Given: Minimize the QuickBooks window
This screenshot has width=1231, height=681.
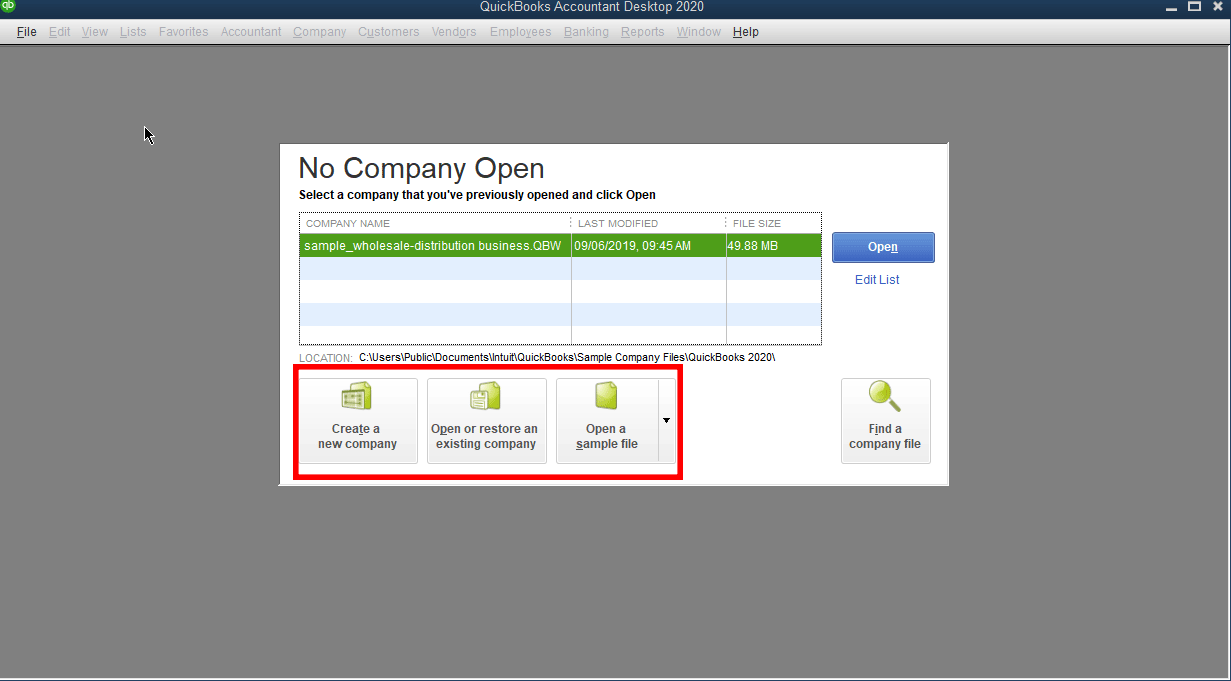Looking at the screenshot, I should pos(1171,7).
